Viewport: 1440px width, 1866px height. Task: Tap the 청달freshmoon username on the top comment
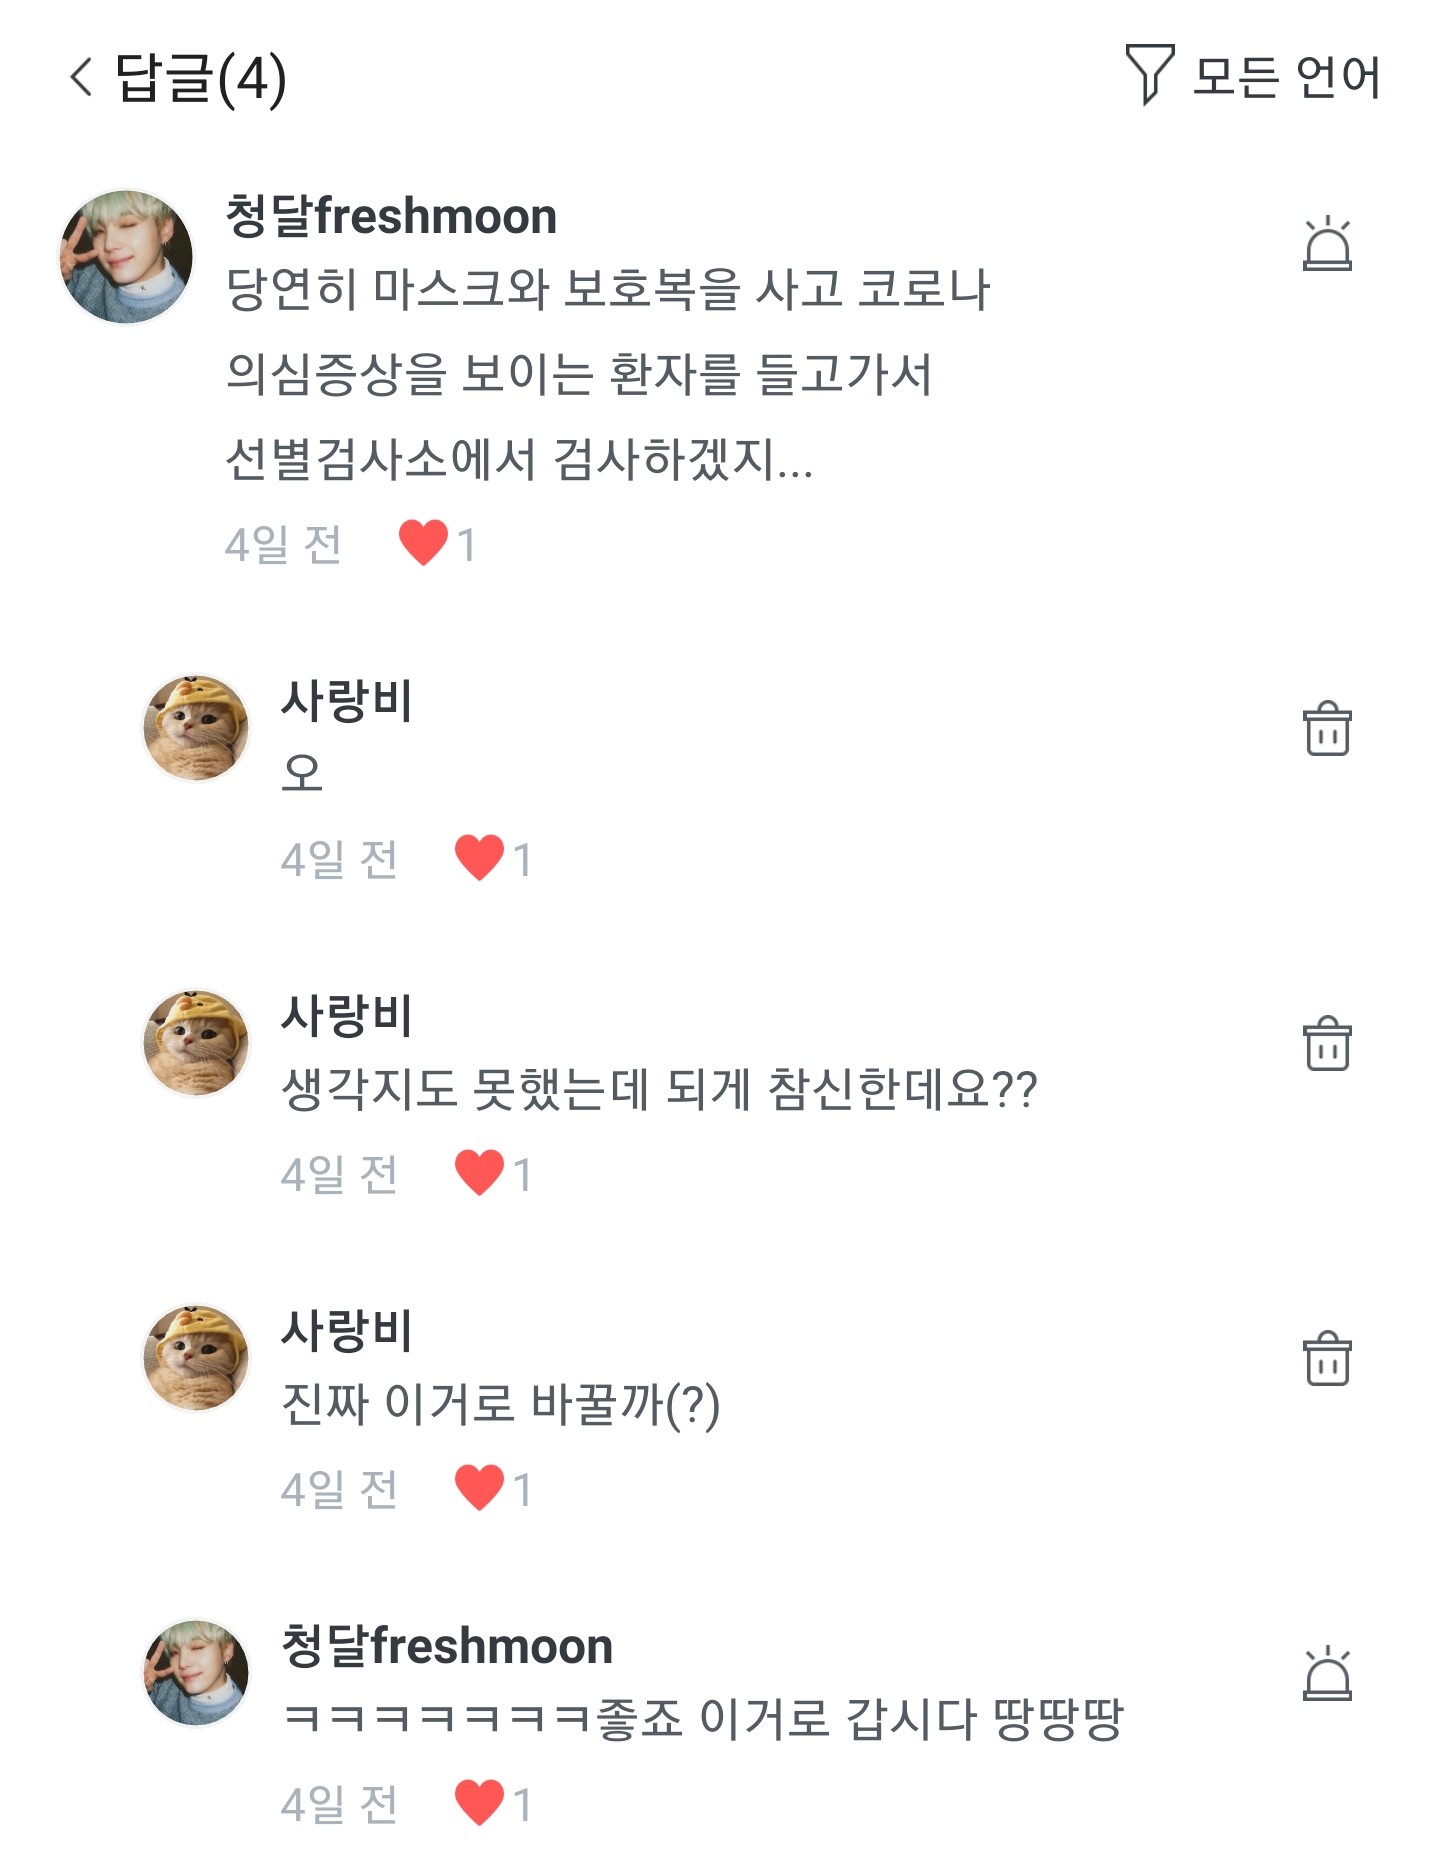(x=391, y=216)
